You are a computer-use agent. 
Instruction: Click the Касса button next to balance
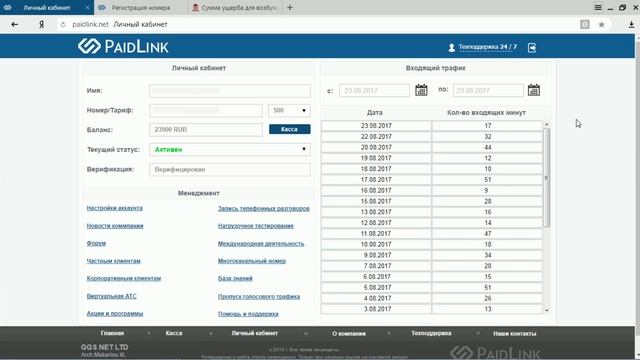pos(290,129)
